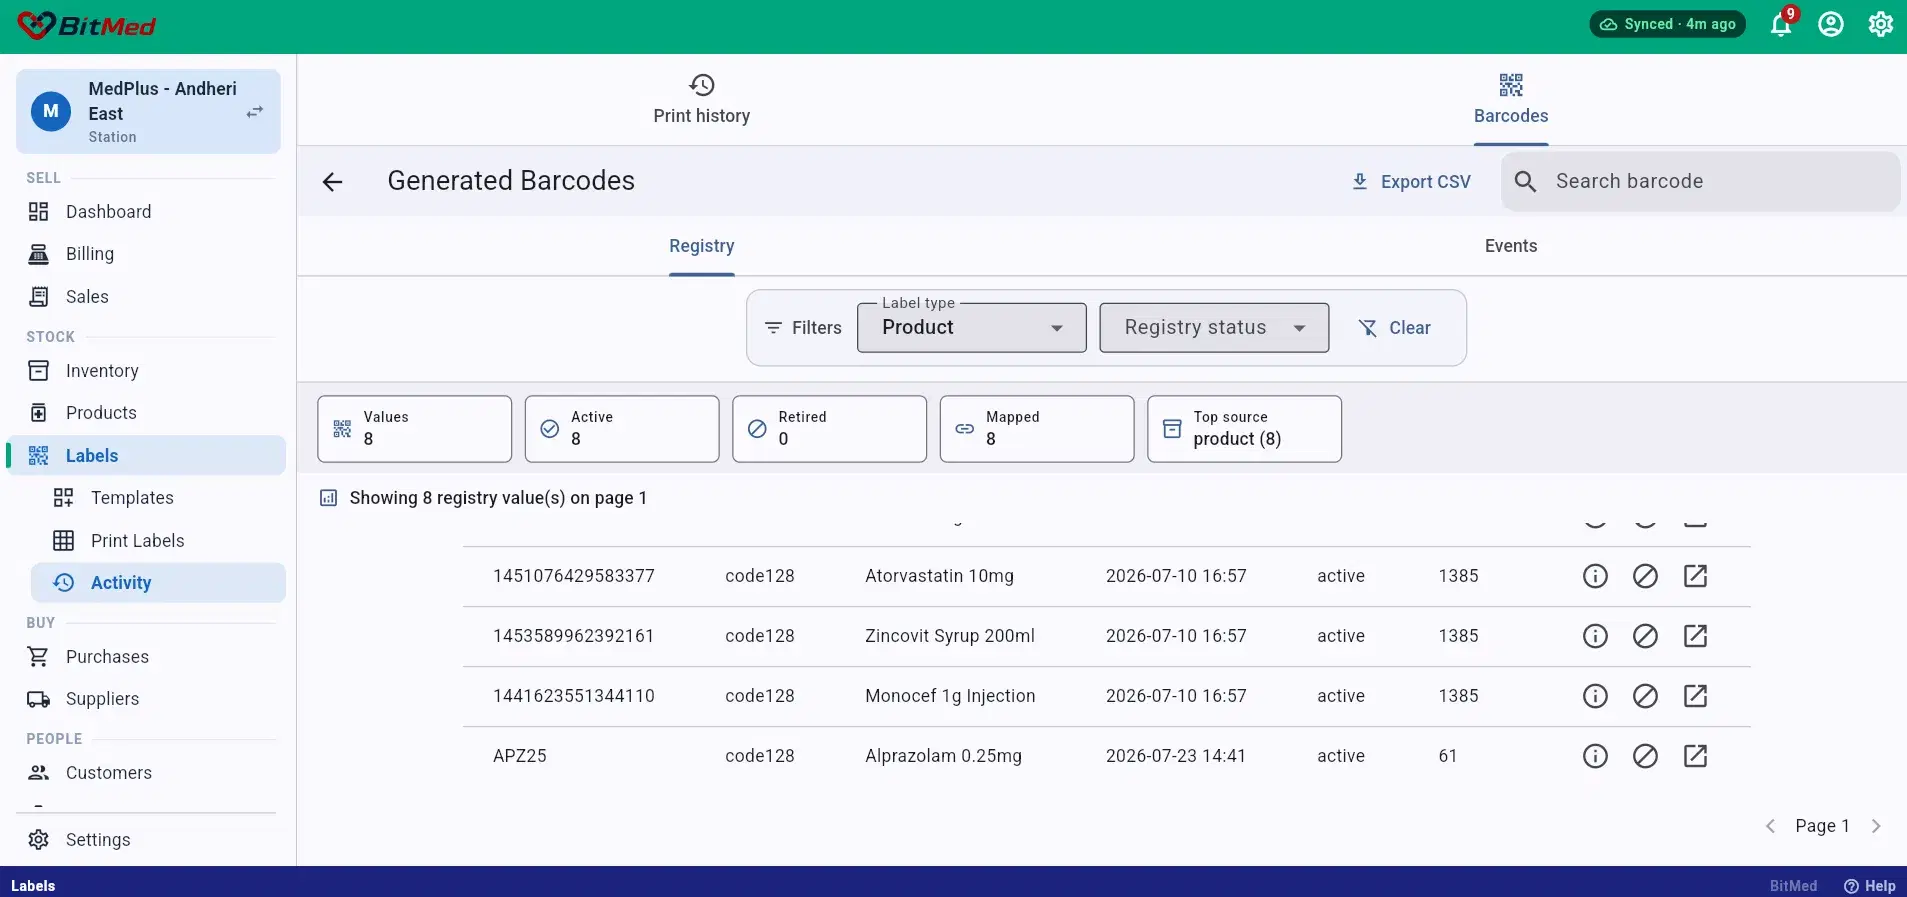1907x897 pixels.
Task: Go to next page arrow
Action: [x=1876, y=826]
